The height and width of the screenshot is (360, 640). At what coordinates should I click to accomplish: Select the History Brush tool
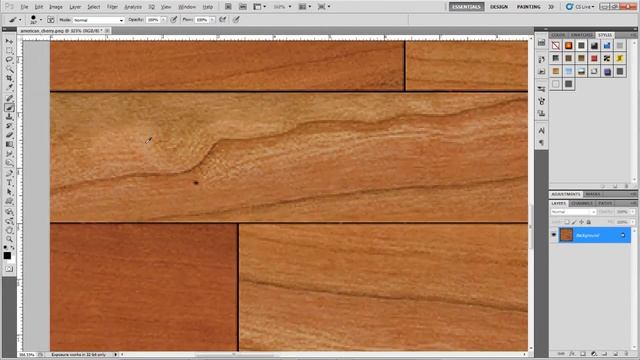click(x=9, y=126)
